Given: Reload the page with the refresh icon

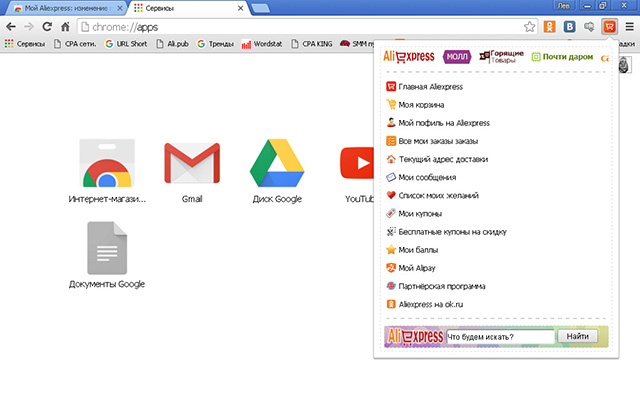Looking at the screenshot, I should [x=47, y=27].
